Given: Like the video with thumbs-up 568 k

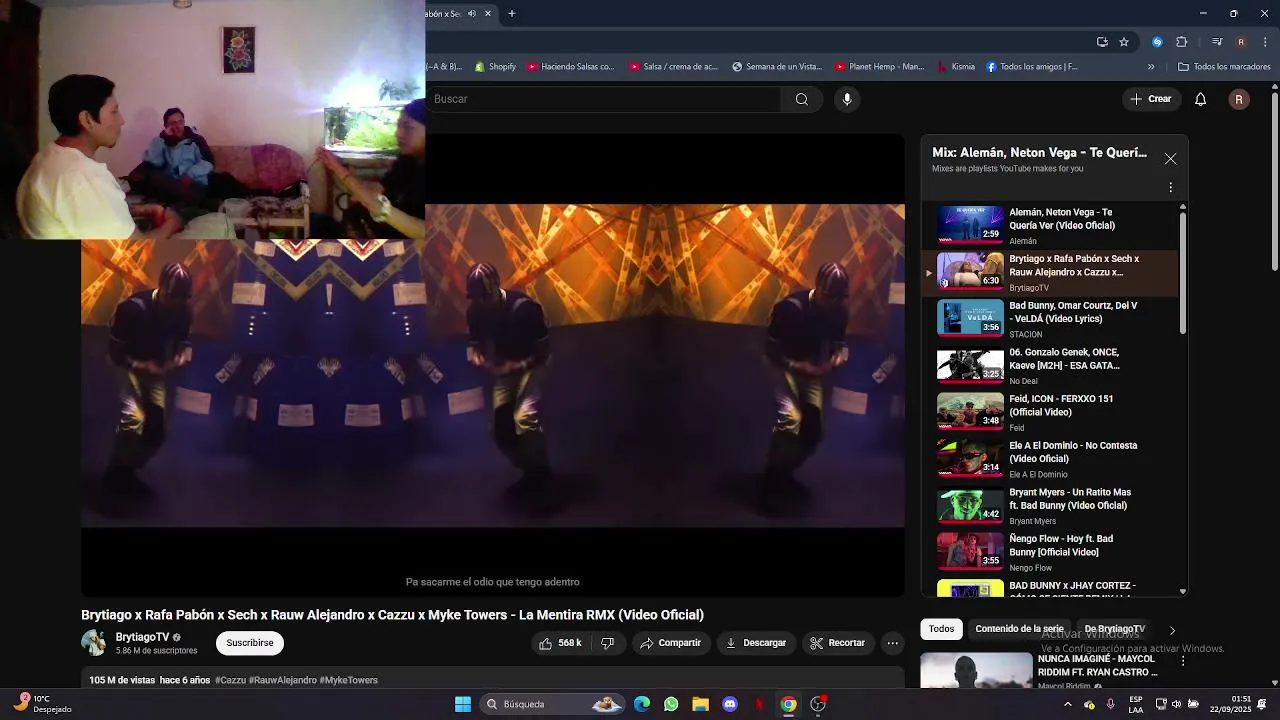Looking at the screenshot, I should pyautogui.click(x=560, y=643).
